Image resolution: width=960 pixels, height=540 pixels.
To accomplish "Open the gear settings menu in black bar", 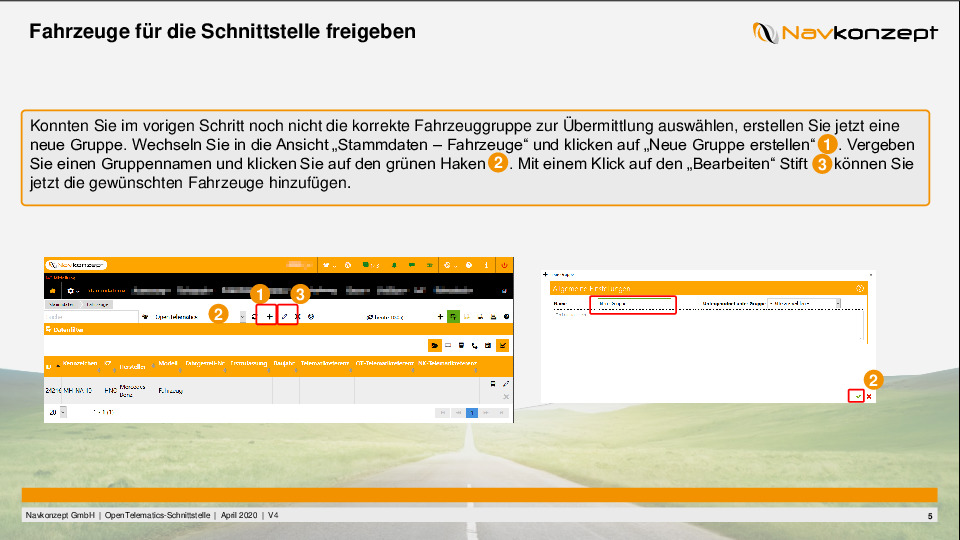I will click(x=71, y=291).
